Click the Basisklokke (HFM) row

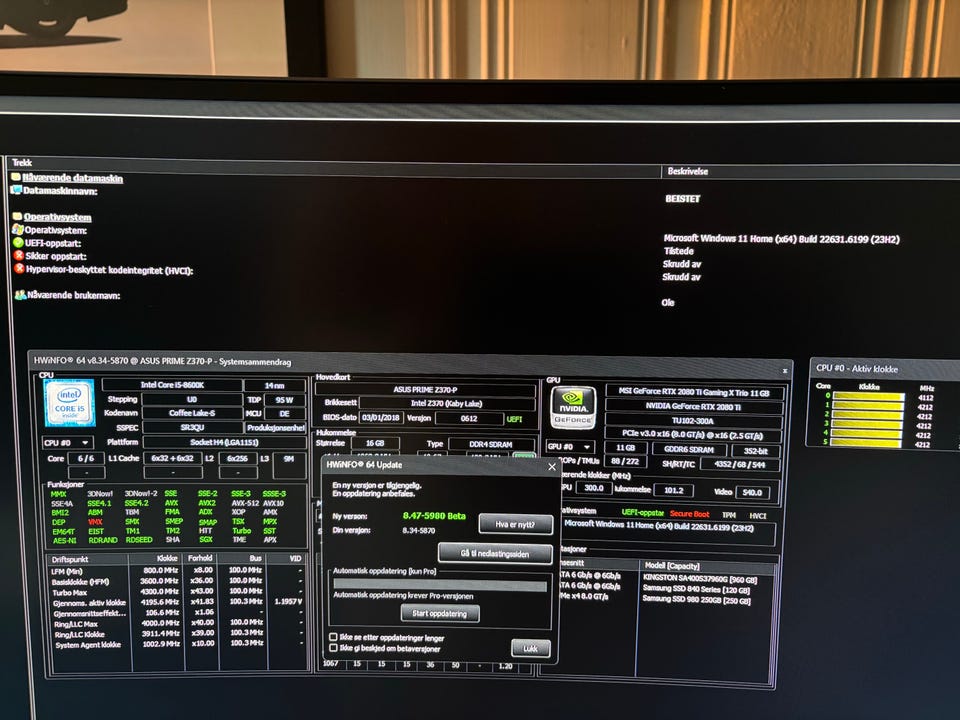[178, 582]
